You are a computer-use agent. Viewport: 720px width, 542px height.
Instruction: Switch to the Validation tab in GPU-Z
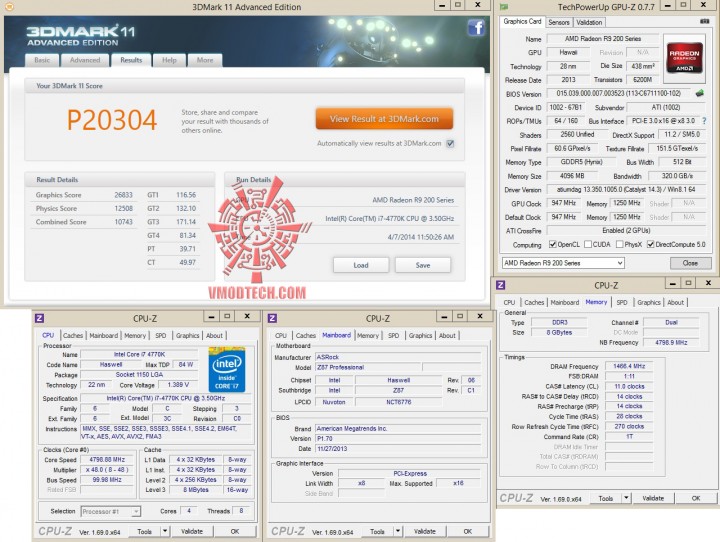[589, 22]
